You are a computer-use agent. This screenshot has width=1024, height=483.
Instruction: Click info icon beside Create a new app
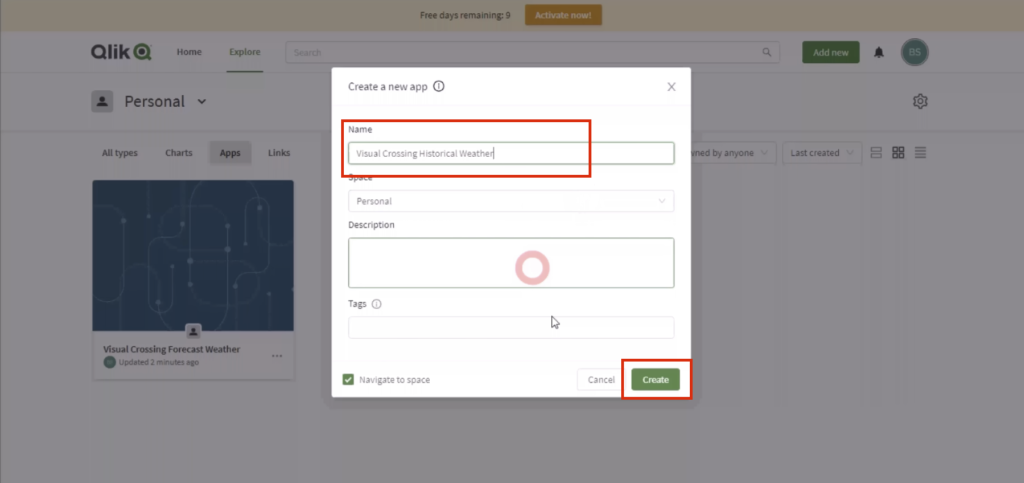point(439,86)
